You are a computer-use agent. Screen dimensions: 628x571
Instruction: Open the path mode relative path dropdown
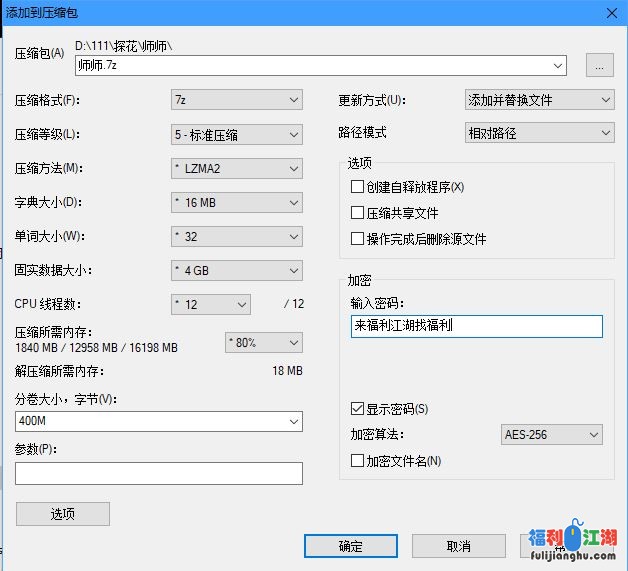[539, 132]
